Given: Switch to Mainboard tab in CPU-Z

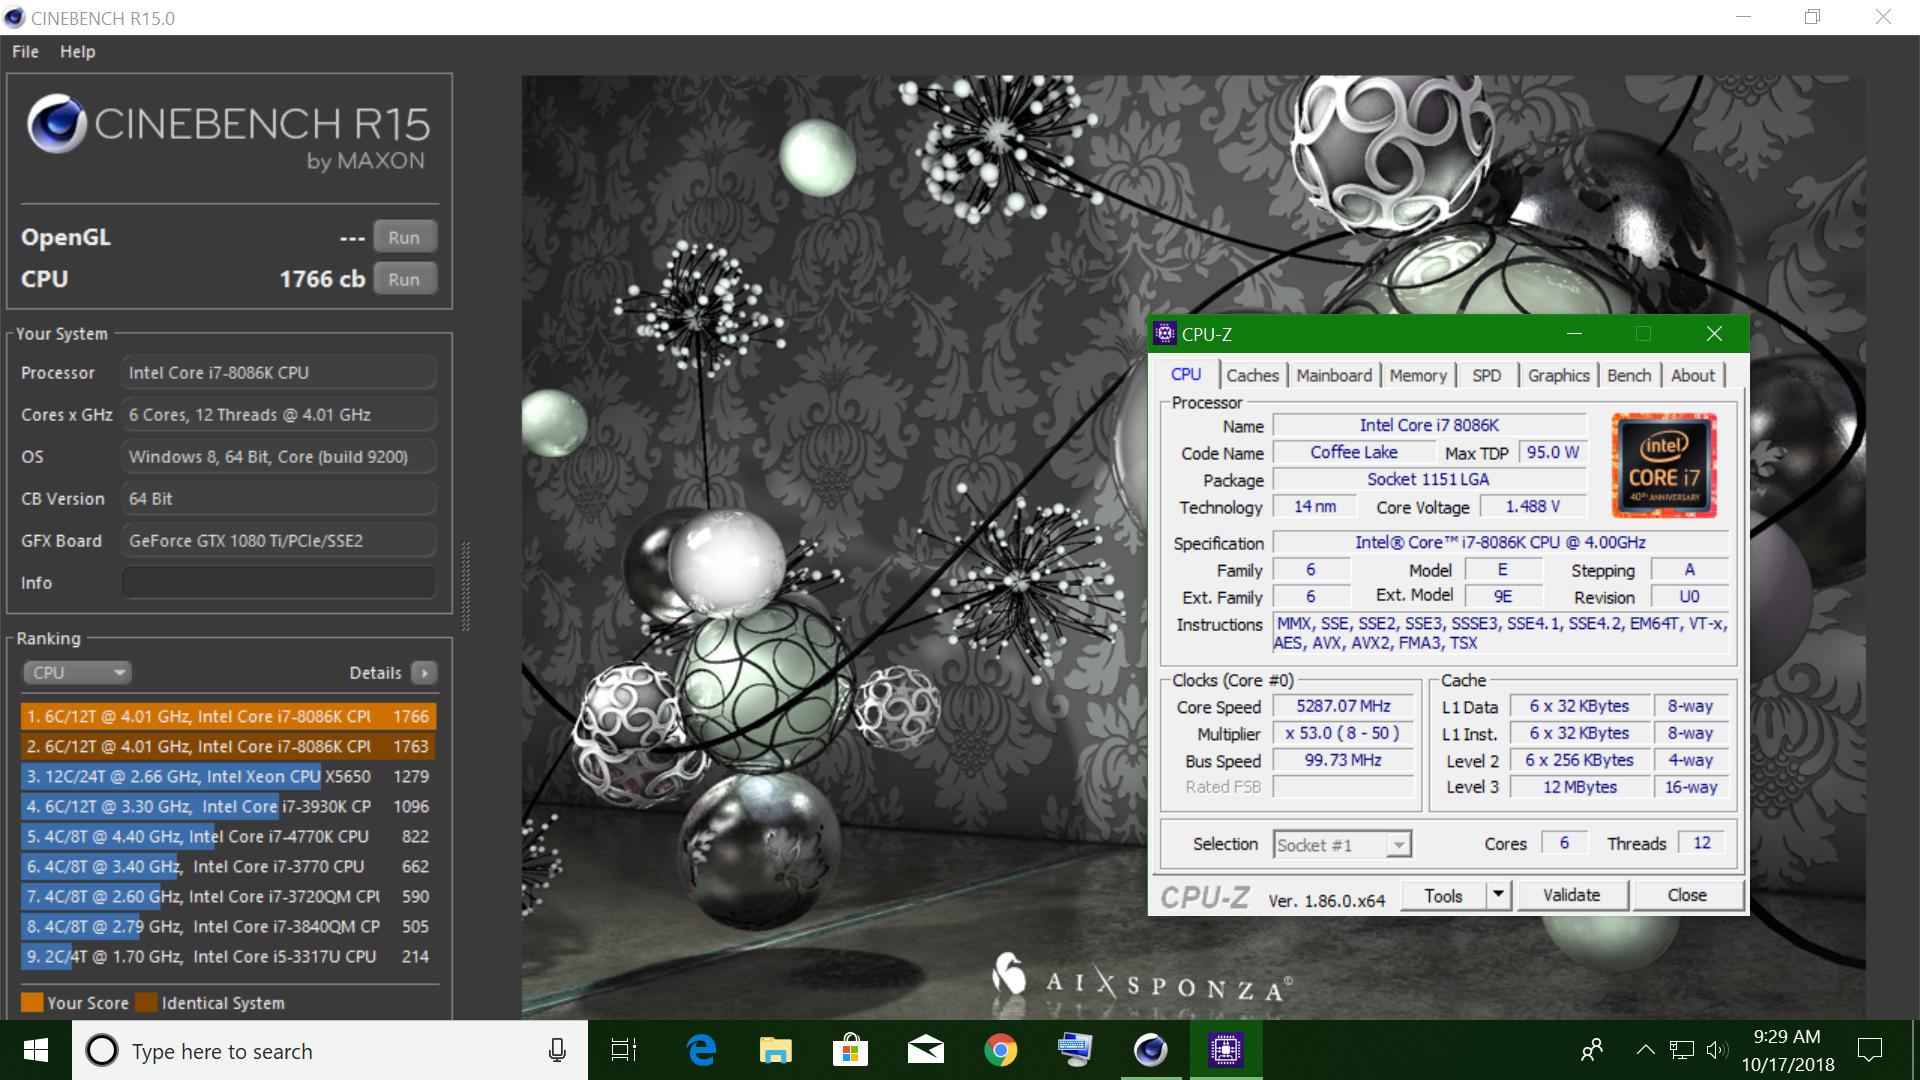Looking at the screenshot, I should pos(1334,375).
